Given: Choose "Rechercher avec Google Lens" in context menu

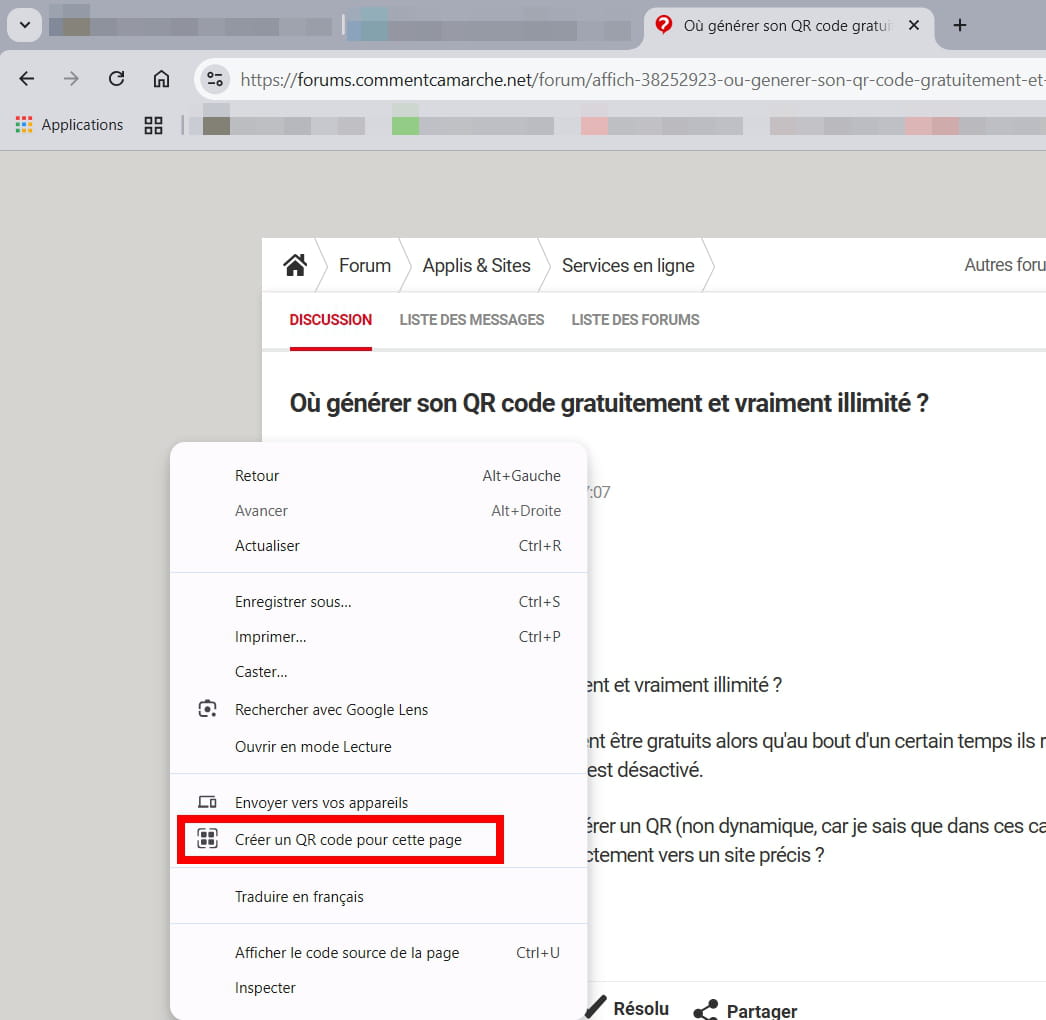Looking at the screenshot, I should pos(331,710).
